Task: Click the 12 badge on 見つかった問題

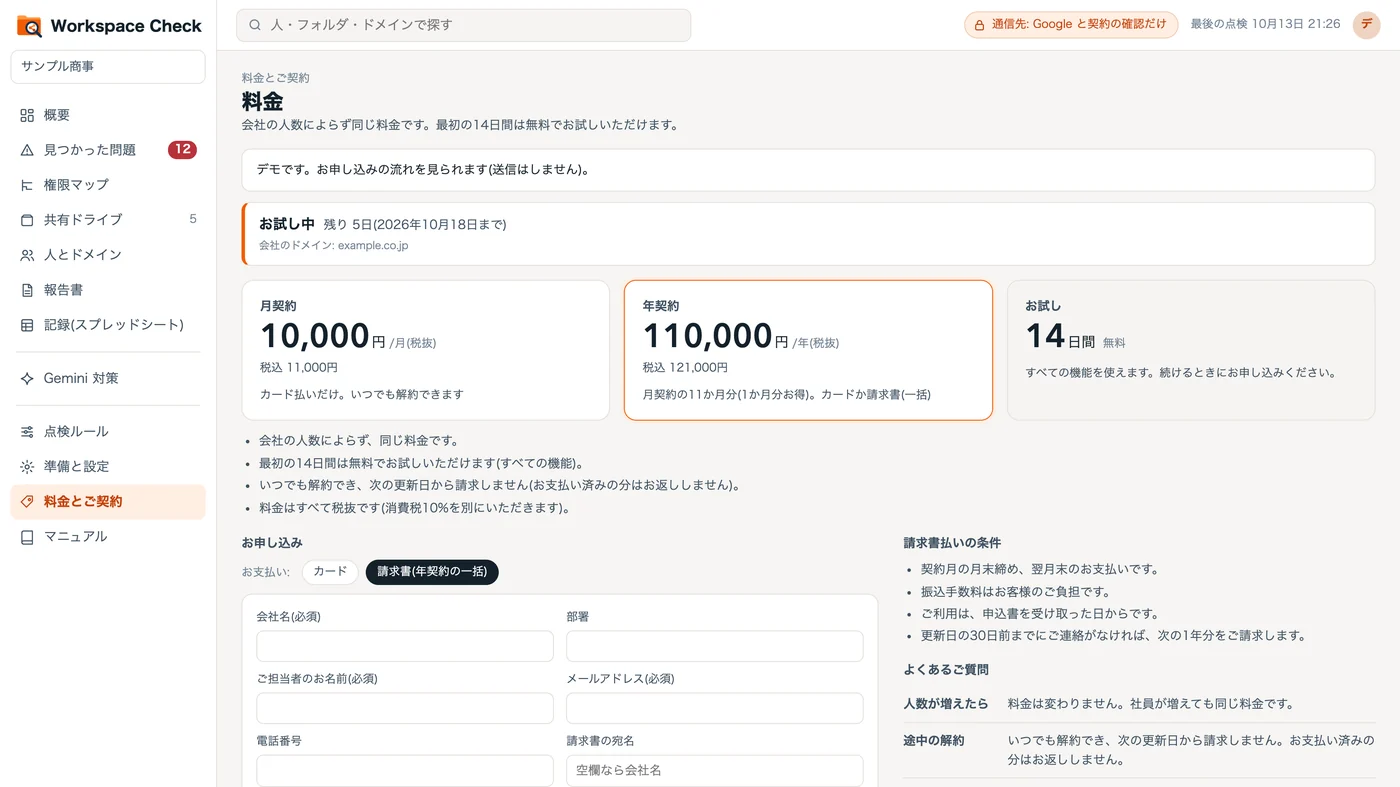Action: point(182,150)
